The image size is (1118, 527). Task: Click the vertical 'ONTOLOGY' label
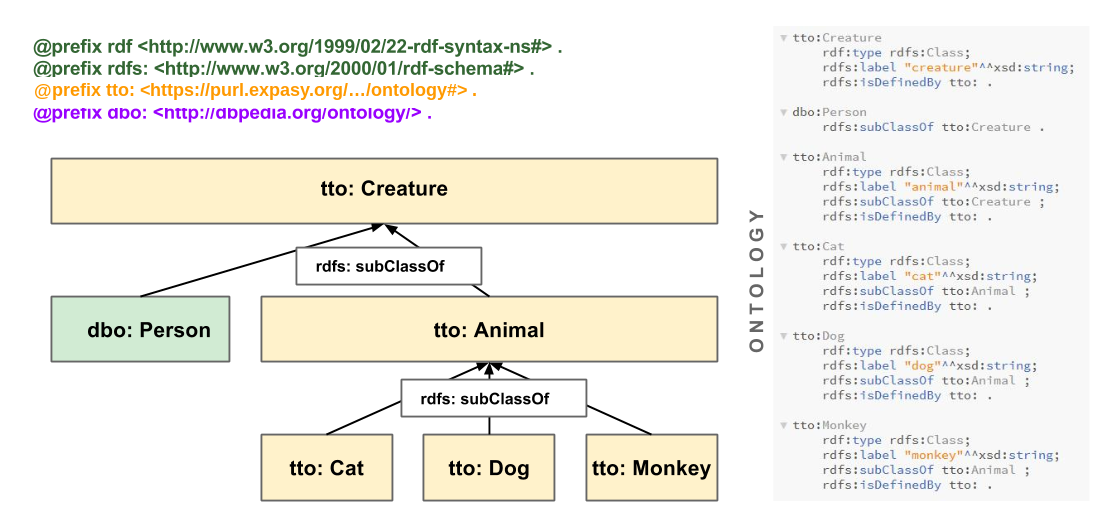click(x=757, y=280)
